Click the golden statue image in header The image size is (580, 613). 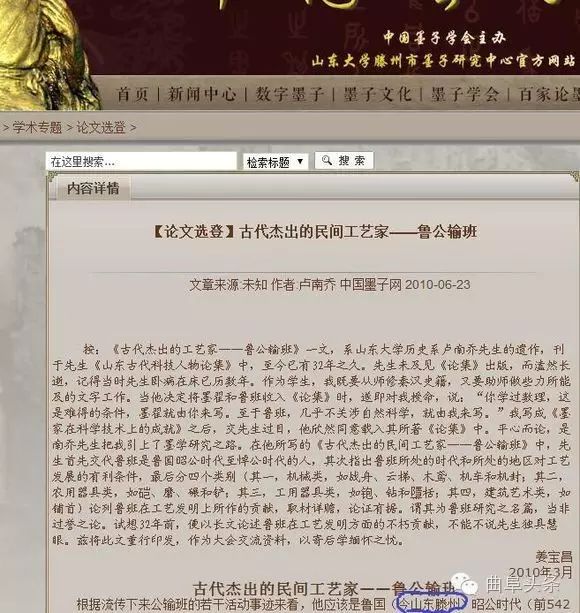tap(46, 55)
